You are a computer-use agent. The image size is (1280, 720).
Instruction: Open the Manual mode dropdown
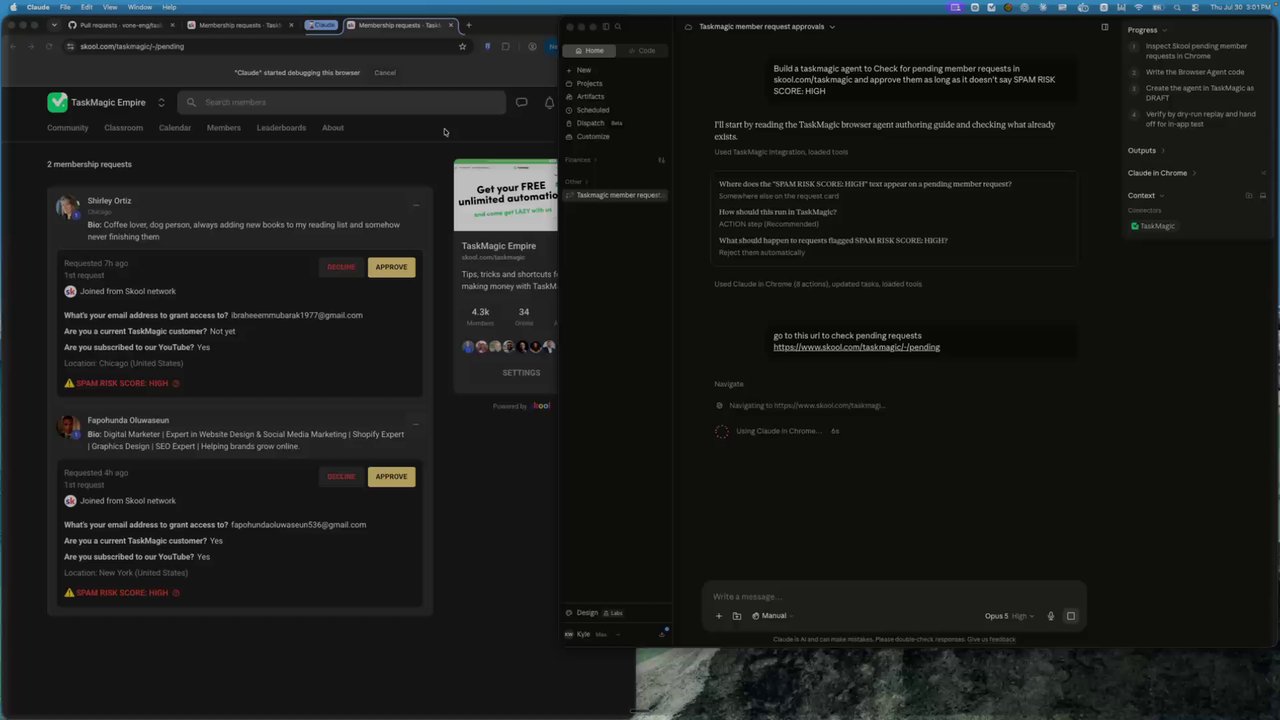[771, 616]
